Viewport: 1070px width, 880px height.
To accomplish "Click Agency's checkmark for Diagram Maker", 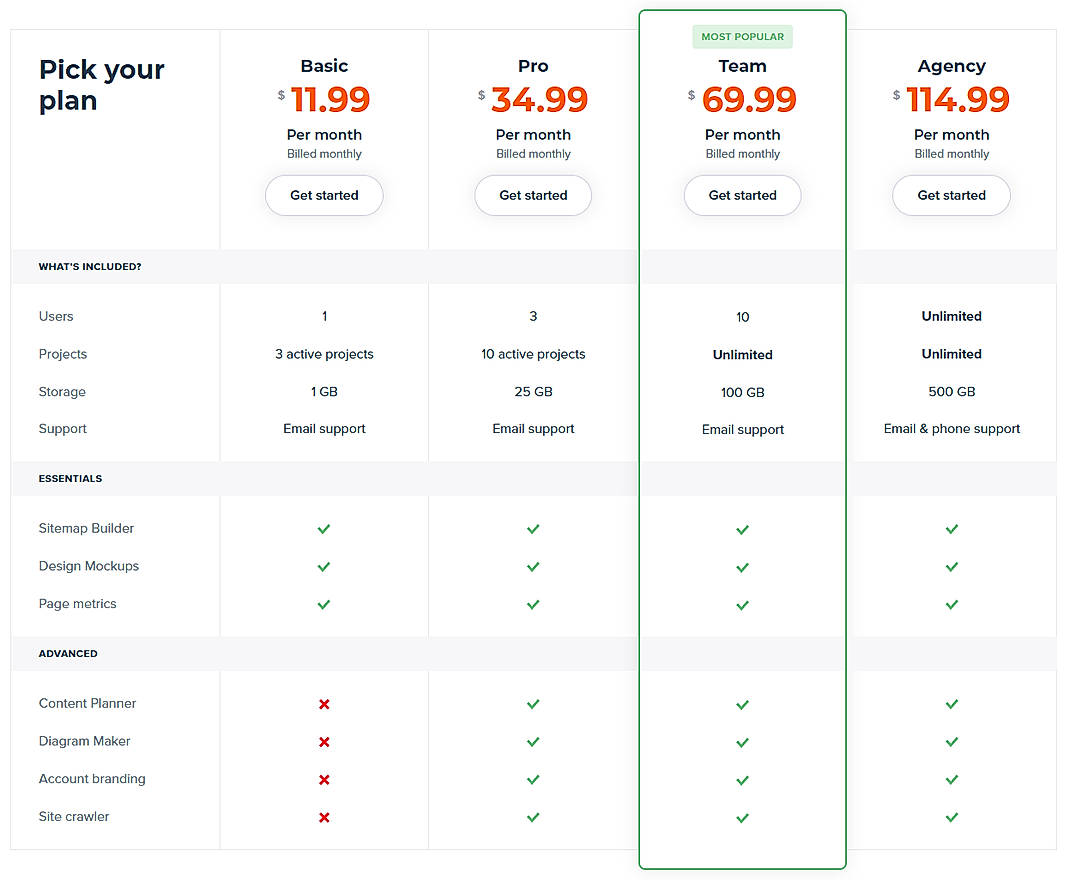I will tap(951, 742).
